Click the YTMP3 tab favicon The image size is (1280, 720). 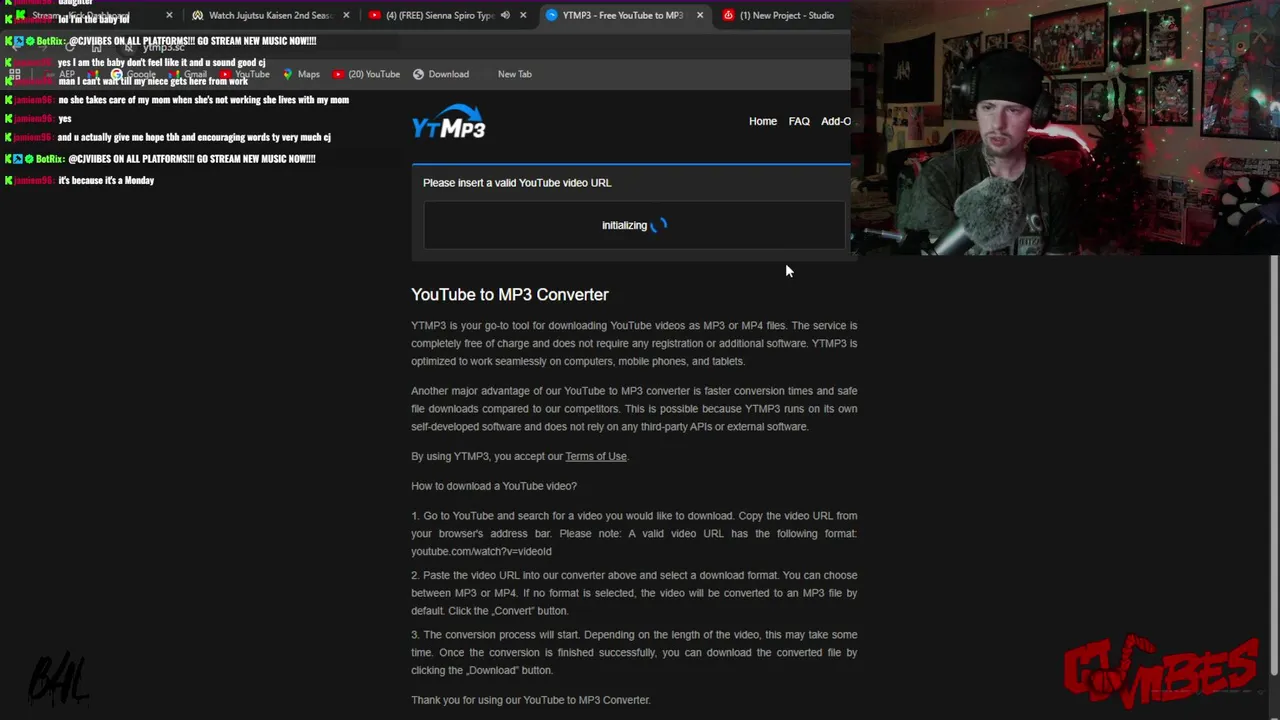(552, 15)
